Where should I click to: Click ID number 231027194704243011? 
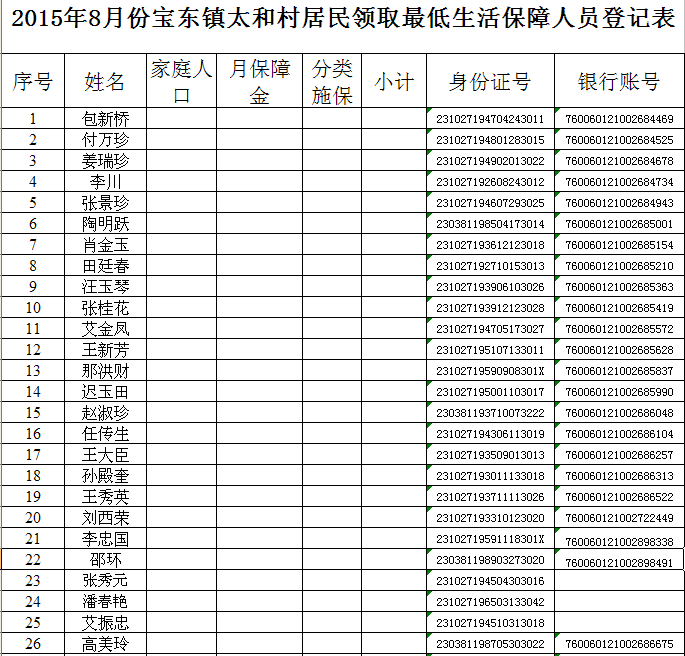point(490,119)
